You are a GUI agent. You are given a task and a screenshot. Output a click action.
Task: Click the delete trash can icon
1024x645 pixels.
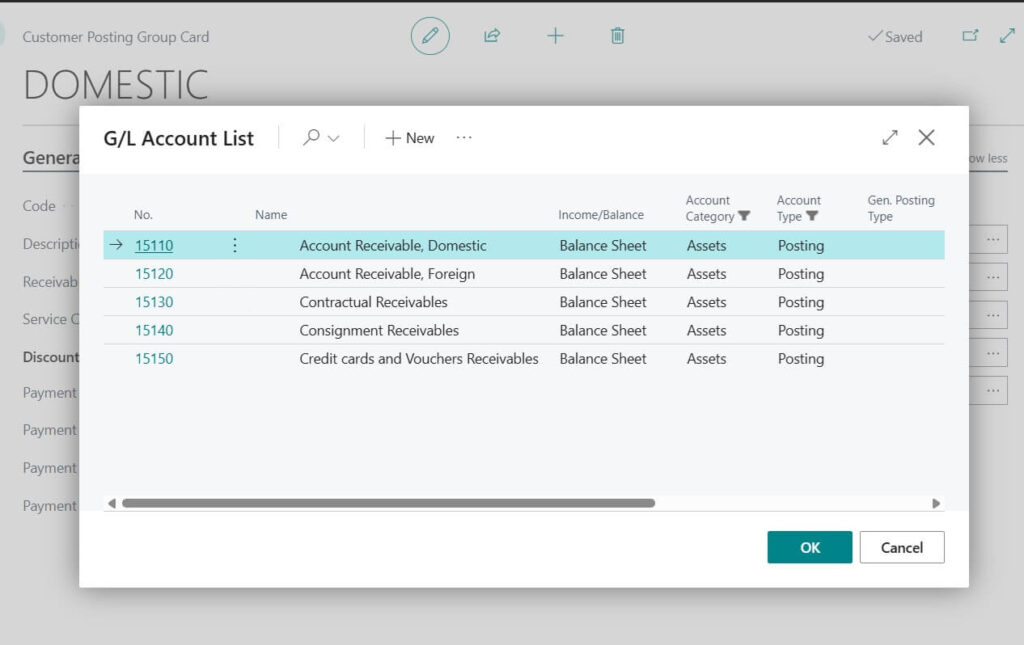[617, 36]
